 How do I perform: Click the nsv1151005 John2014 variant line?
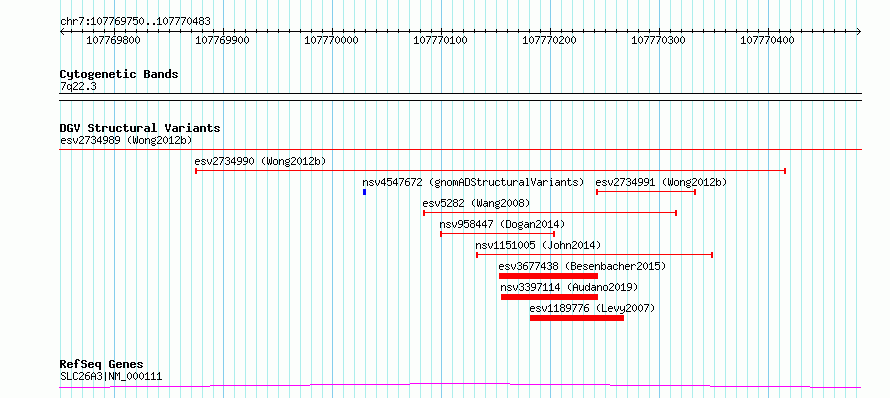point(594,255)
